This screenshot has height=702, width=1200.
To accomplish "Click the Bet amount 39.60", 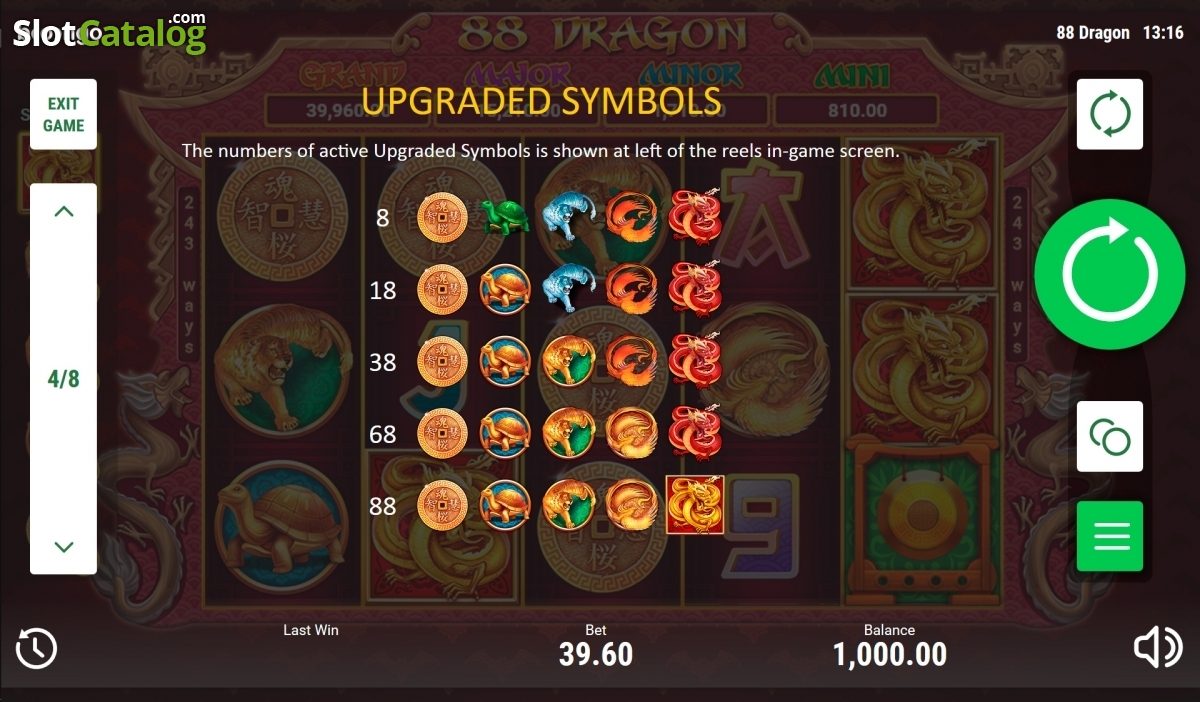I will [596, 654].
